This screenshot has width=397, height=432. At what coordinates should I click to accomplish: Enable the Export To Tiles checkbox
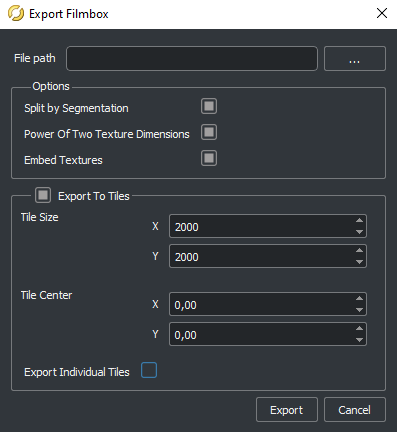43,195
